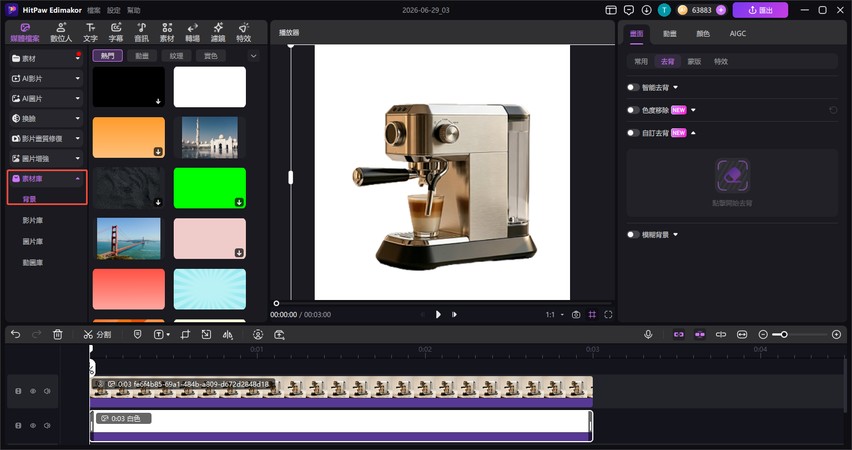Expand the AI圖片 dropdown

pyautogui.click(x=77, y=98)
